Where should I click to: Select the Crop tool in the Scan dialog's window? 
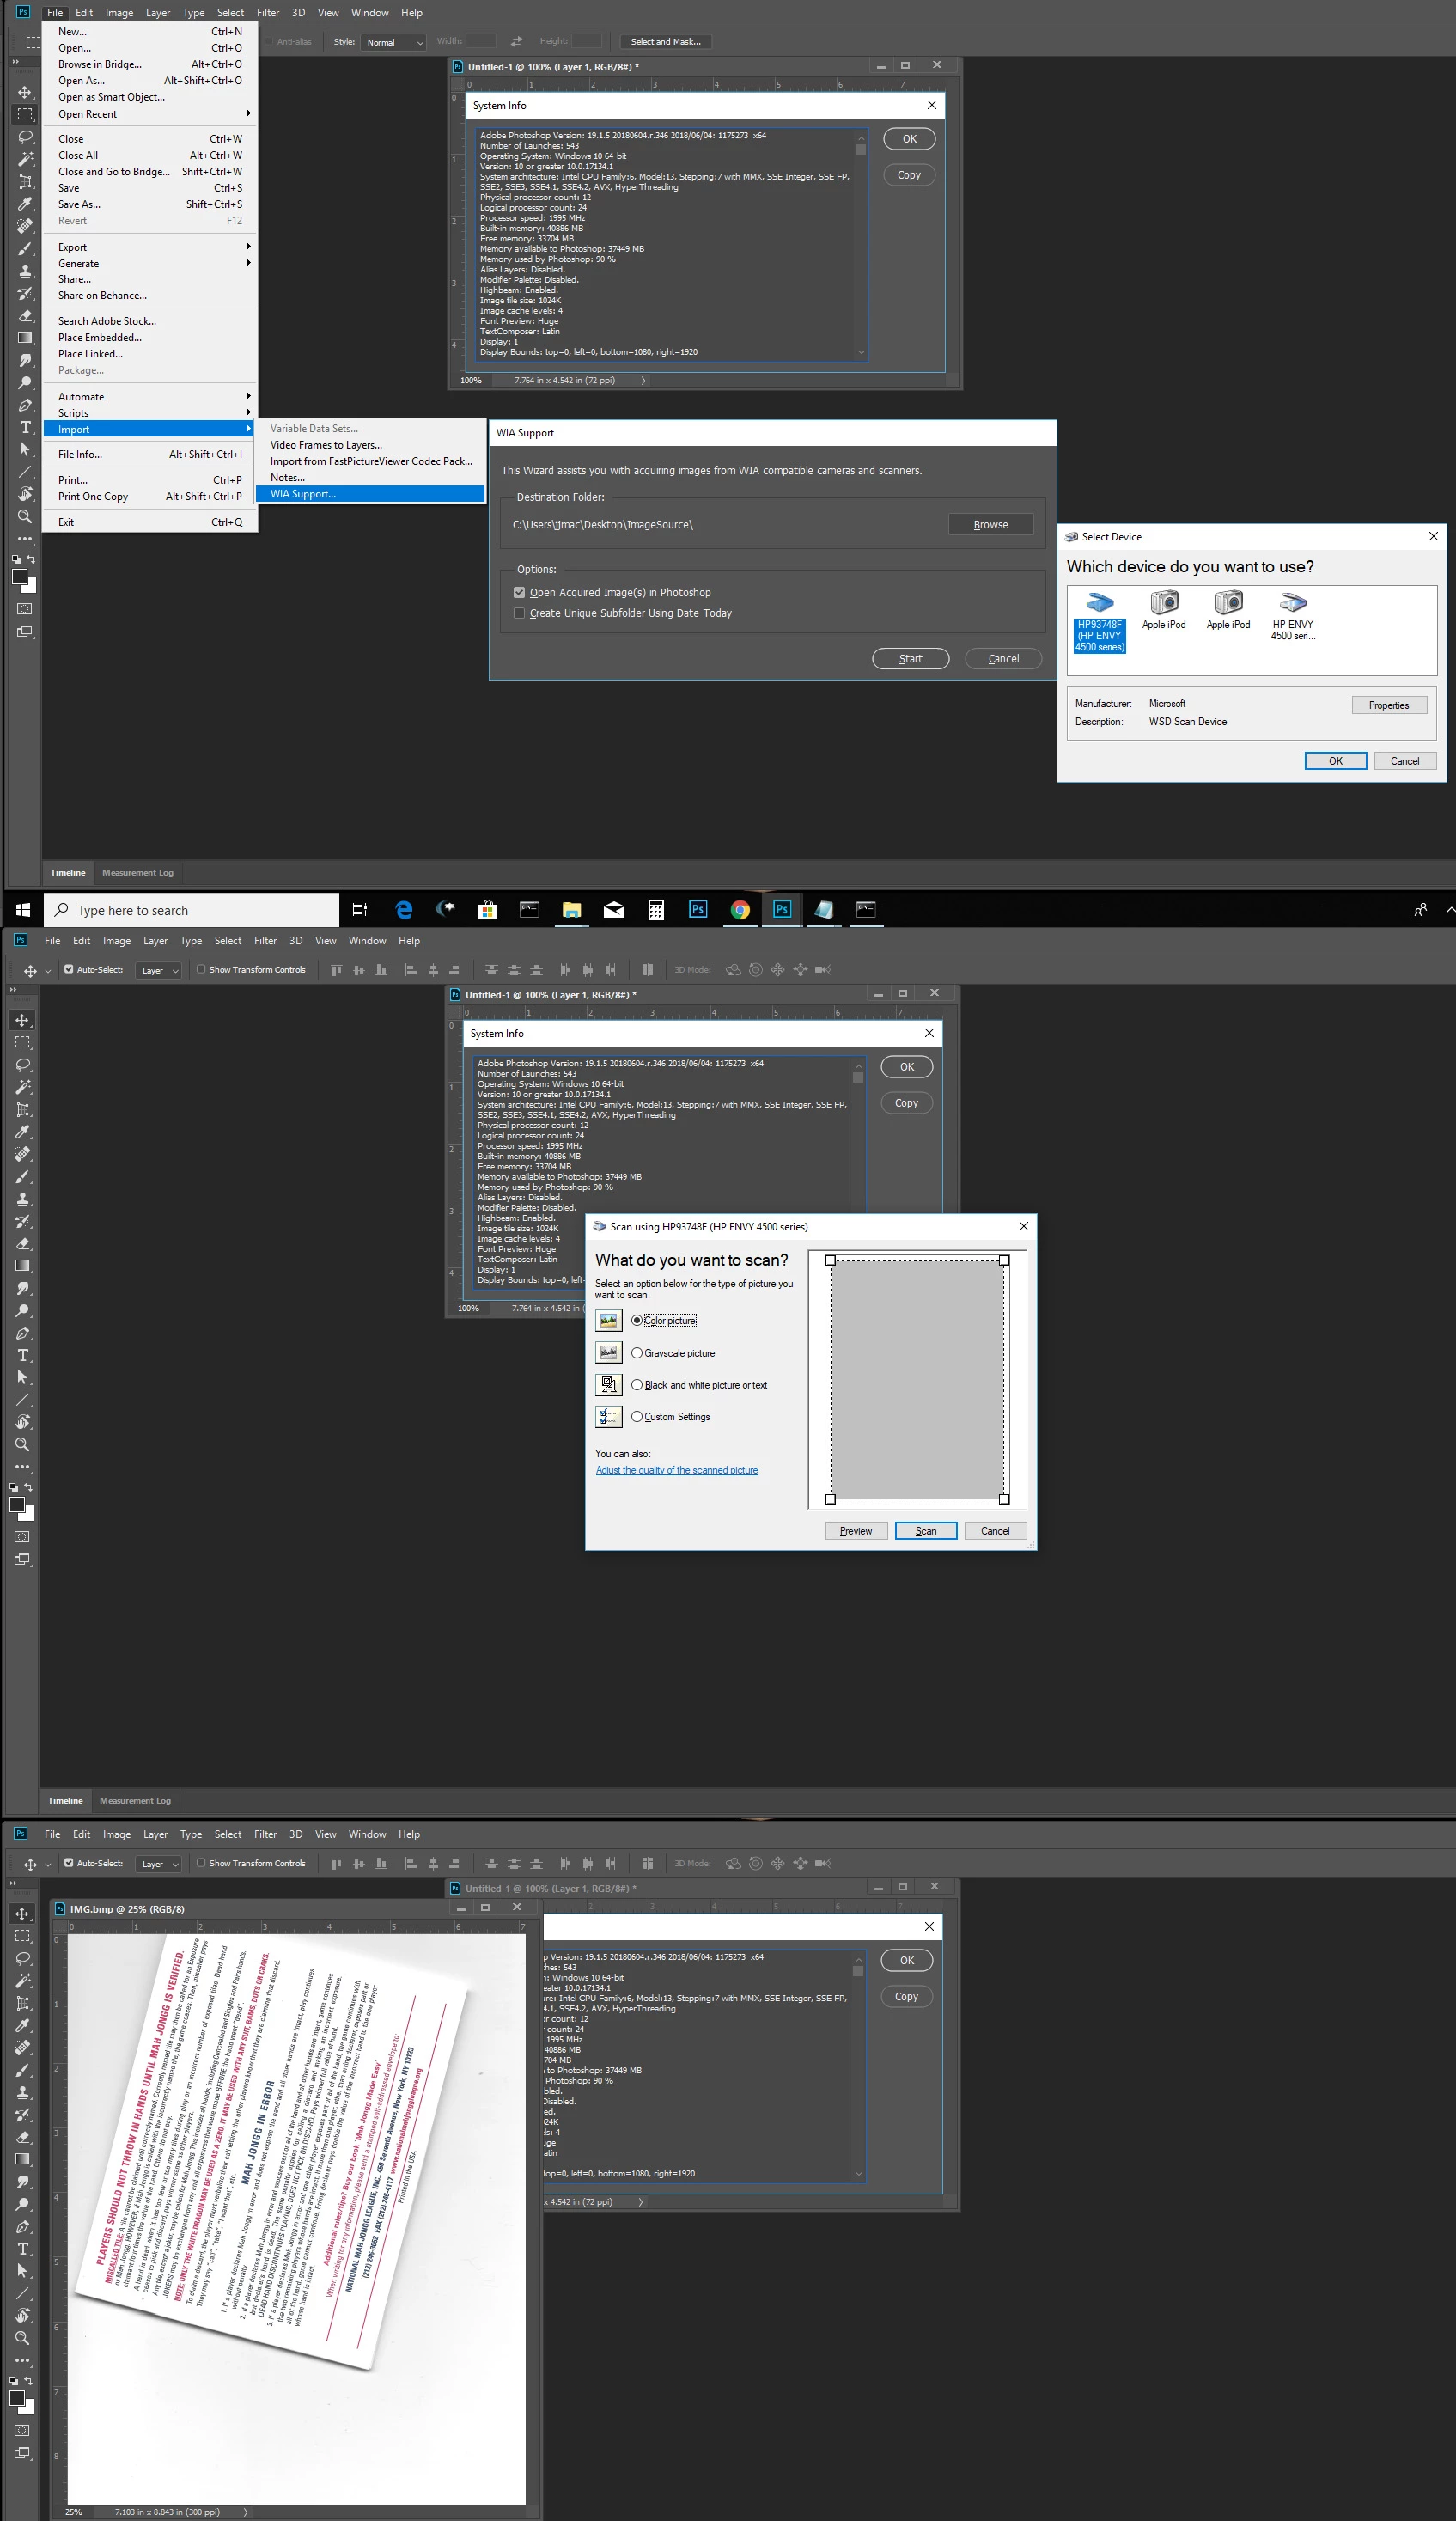tap(23, 1110)
